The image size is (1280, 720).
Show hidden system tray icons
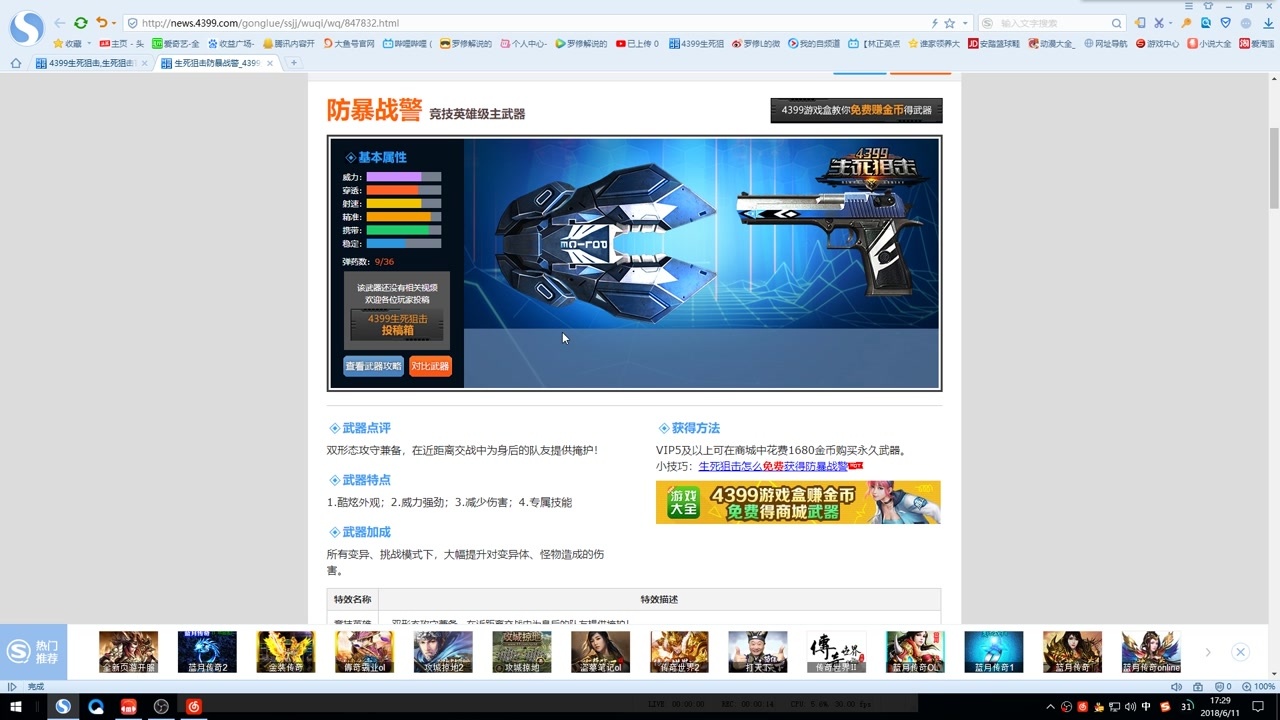tap(1052, 706)
